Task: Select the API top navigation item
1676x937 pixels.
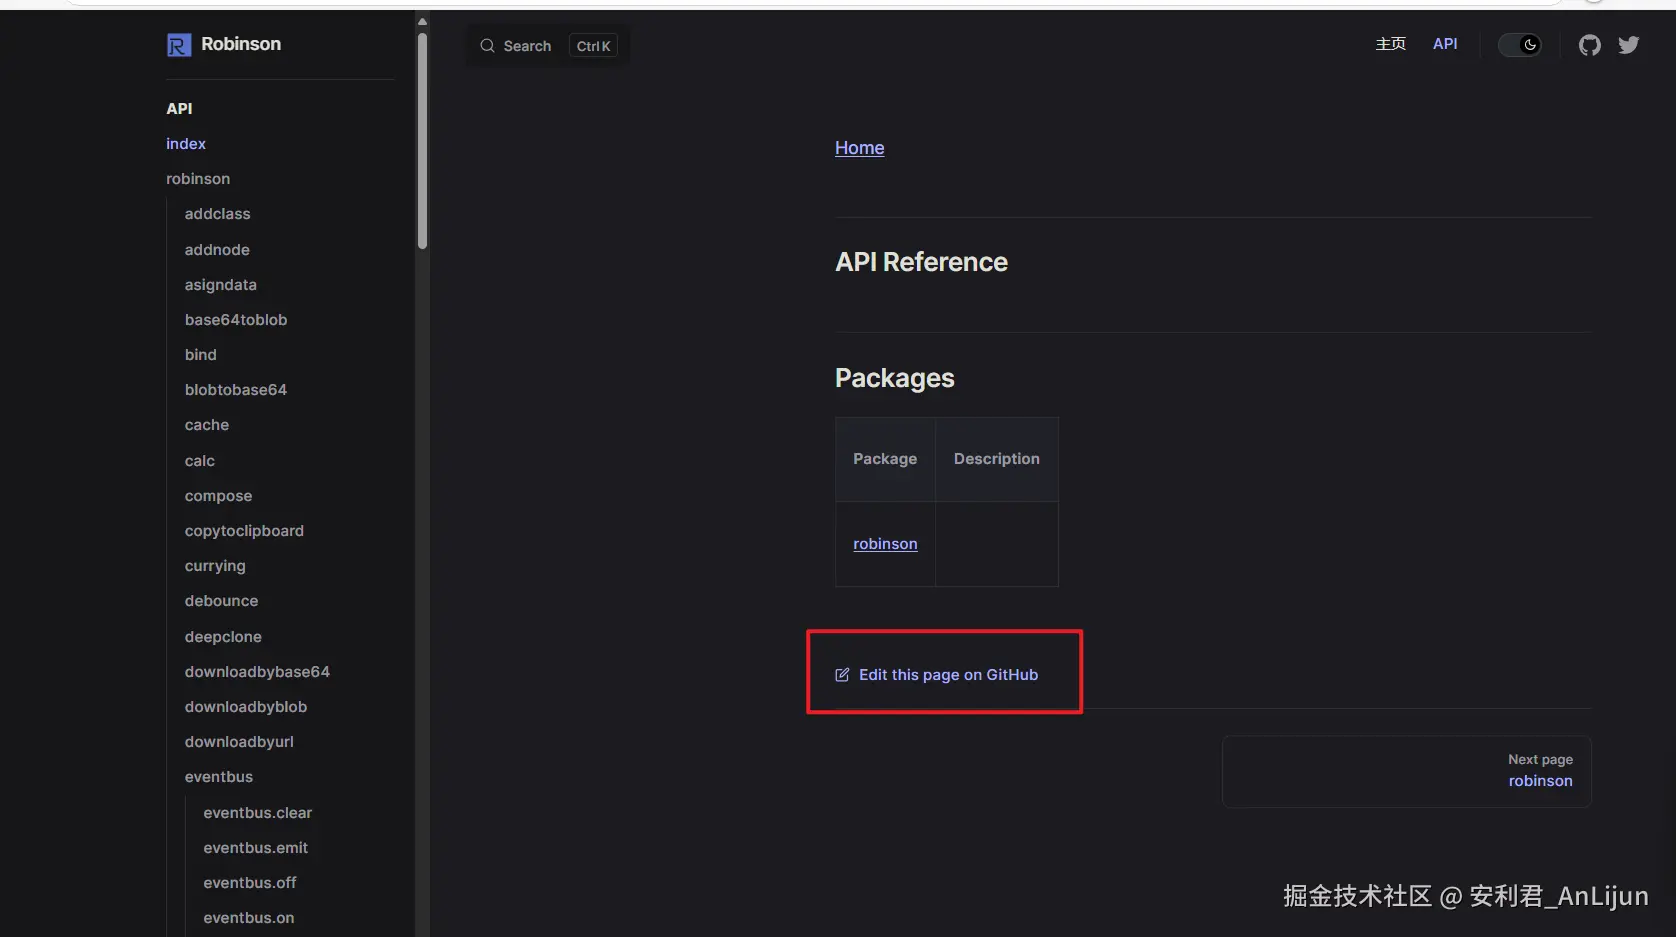Action: 1444,44
